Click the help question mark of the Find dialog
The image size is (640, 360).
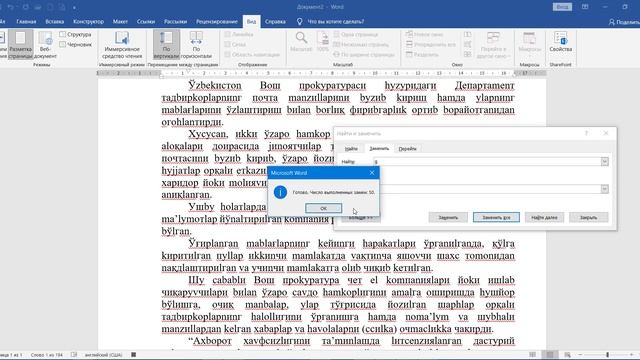click(586, 133)
